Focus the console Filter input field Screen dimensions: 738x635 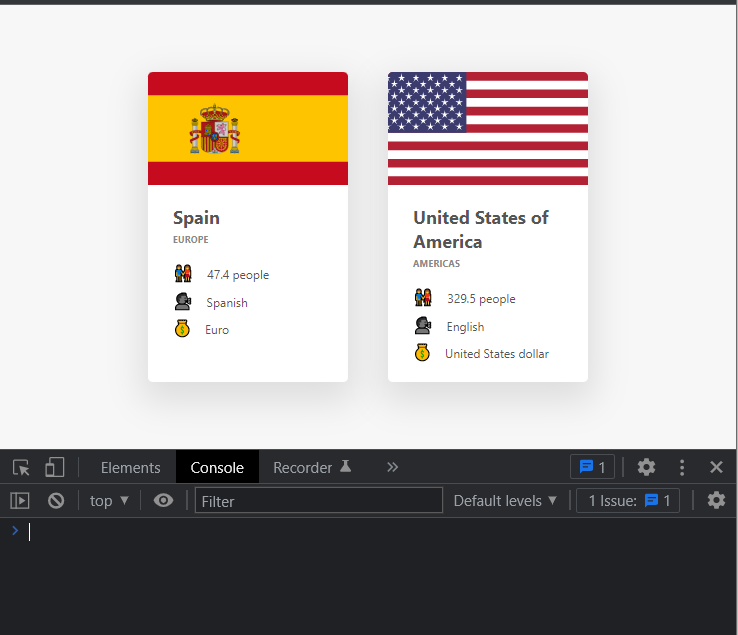pyautogui.click(x=319, y=500)
